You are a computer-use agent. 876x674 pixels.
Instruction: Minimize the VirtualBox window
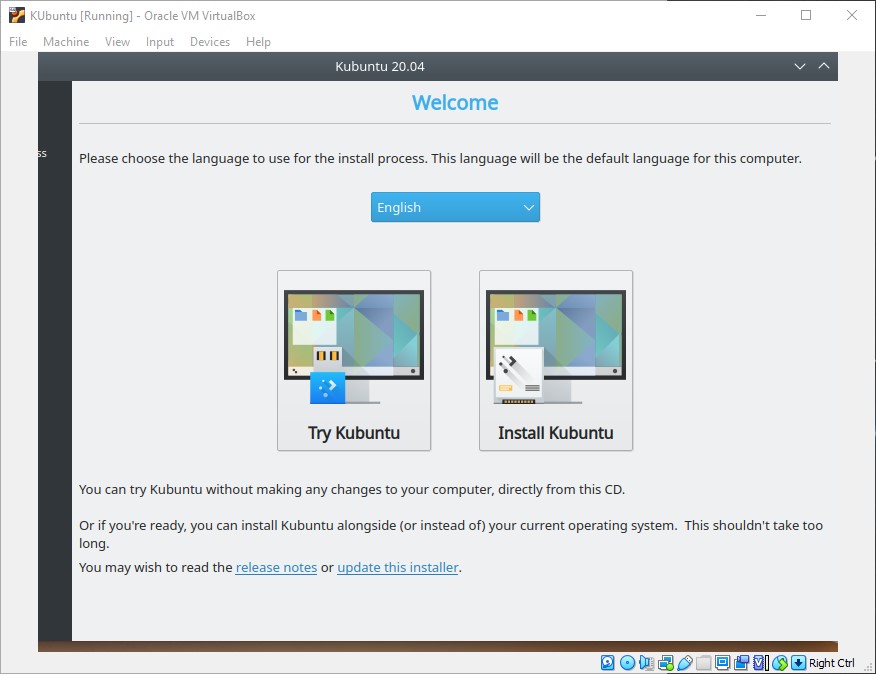pos(760,15)
